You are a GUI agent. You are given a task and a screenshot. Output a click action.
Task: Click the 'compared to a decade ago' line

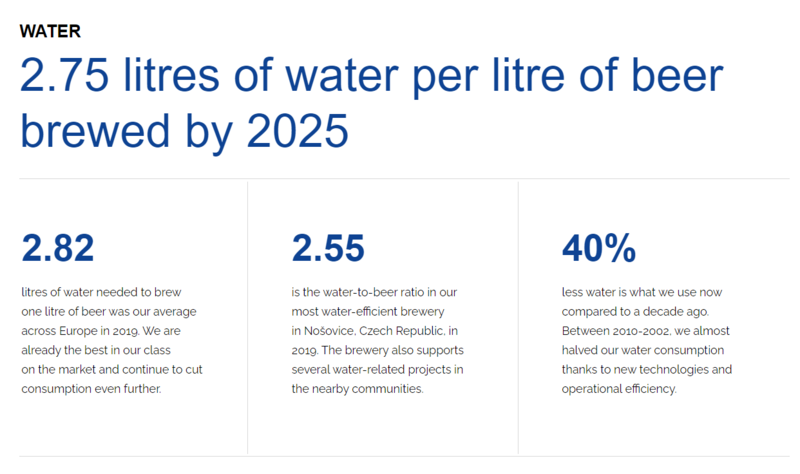click(635, 312)
